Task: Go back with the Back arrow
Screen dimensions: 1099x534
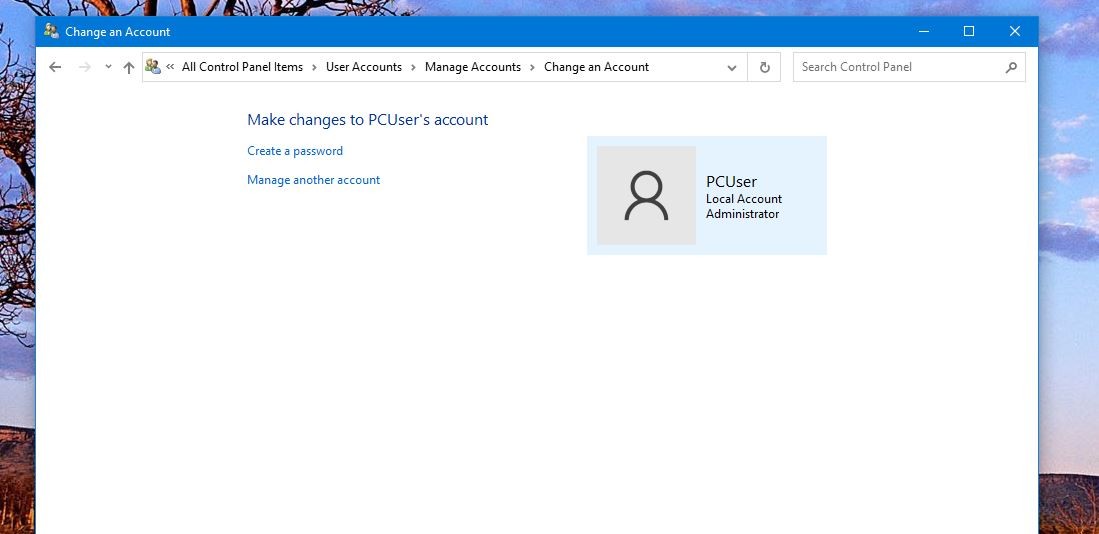Action: 55,67
